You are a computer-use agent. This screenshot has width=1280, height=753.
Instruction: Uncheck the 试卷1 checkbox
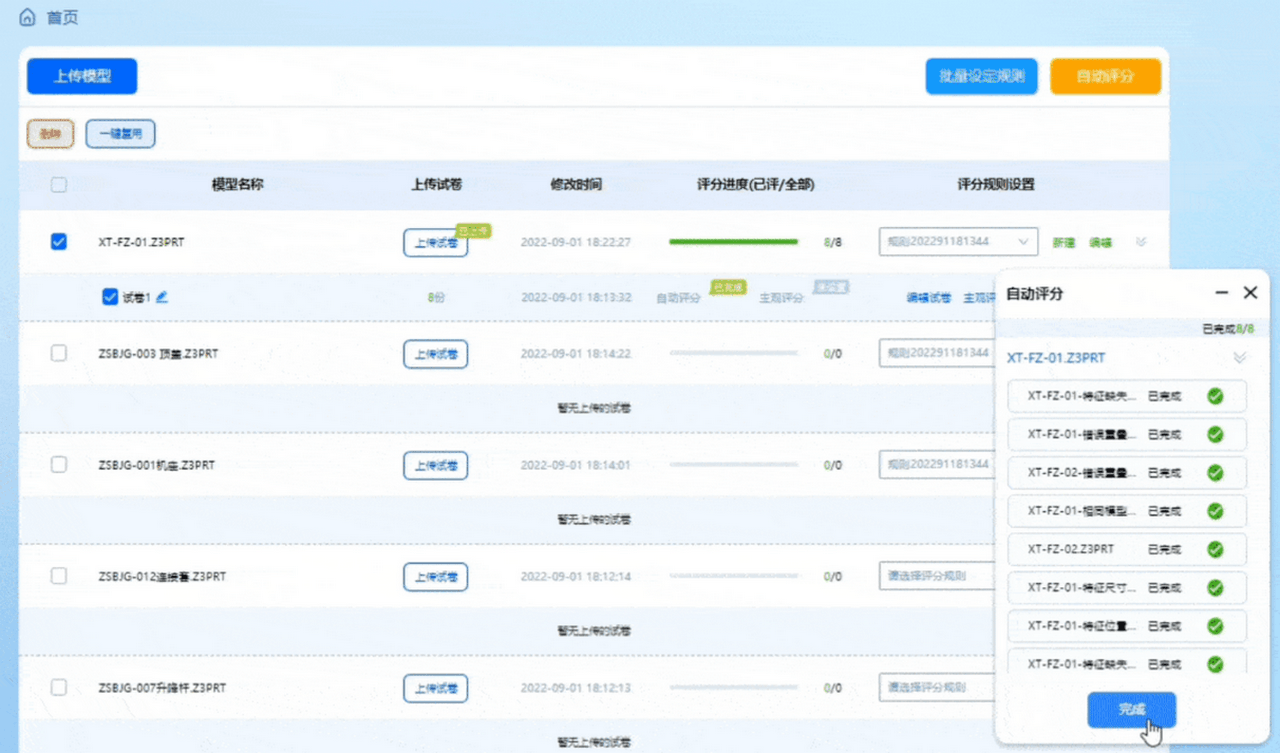click(110, 297)
